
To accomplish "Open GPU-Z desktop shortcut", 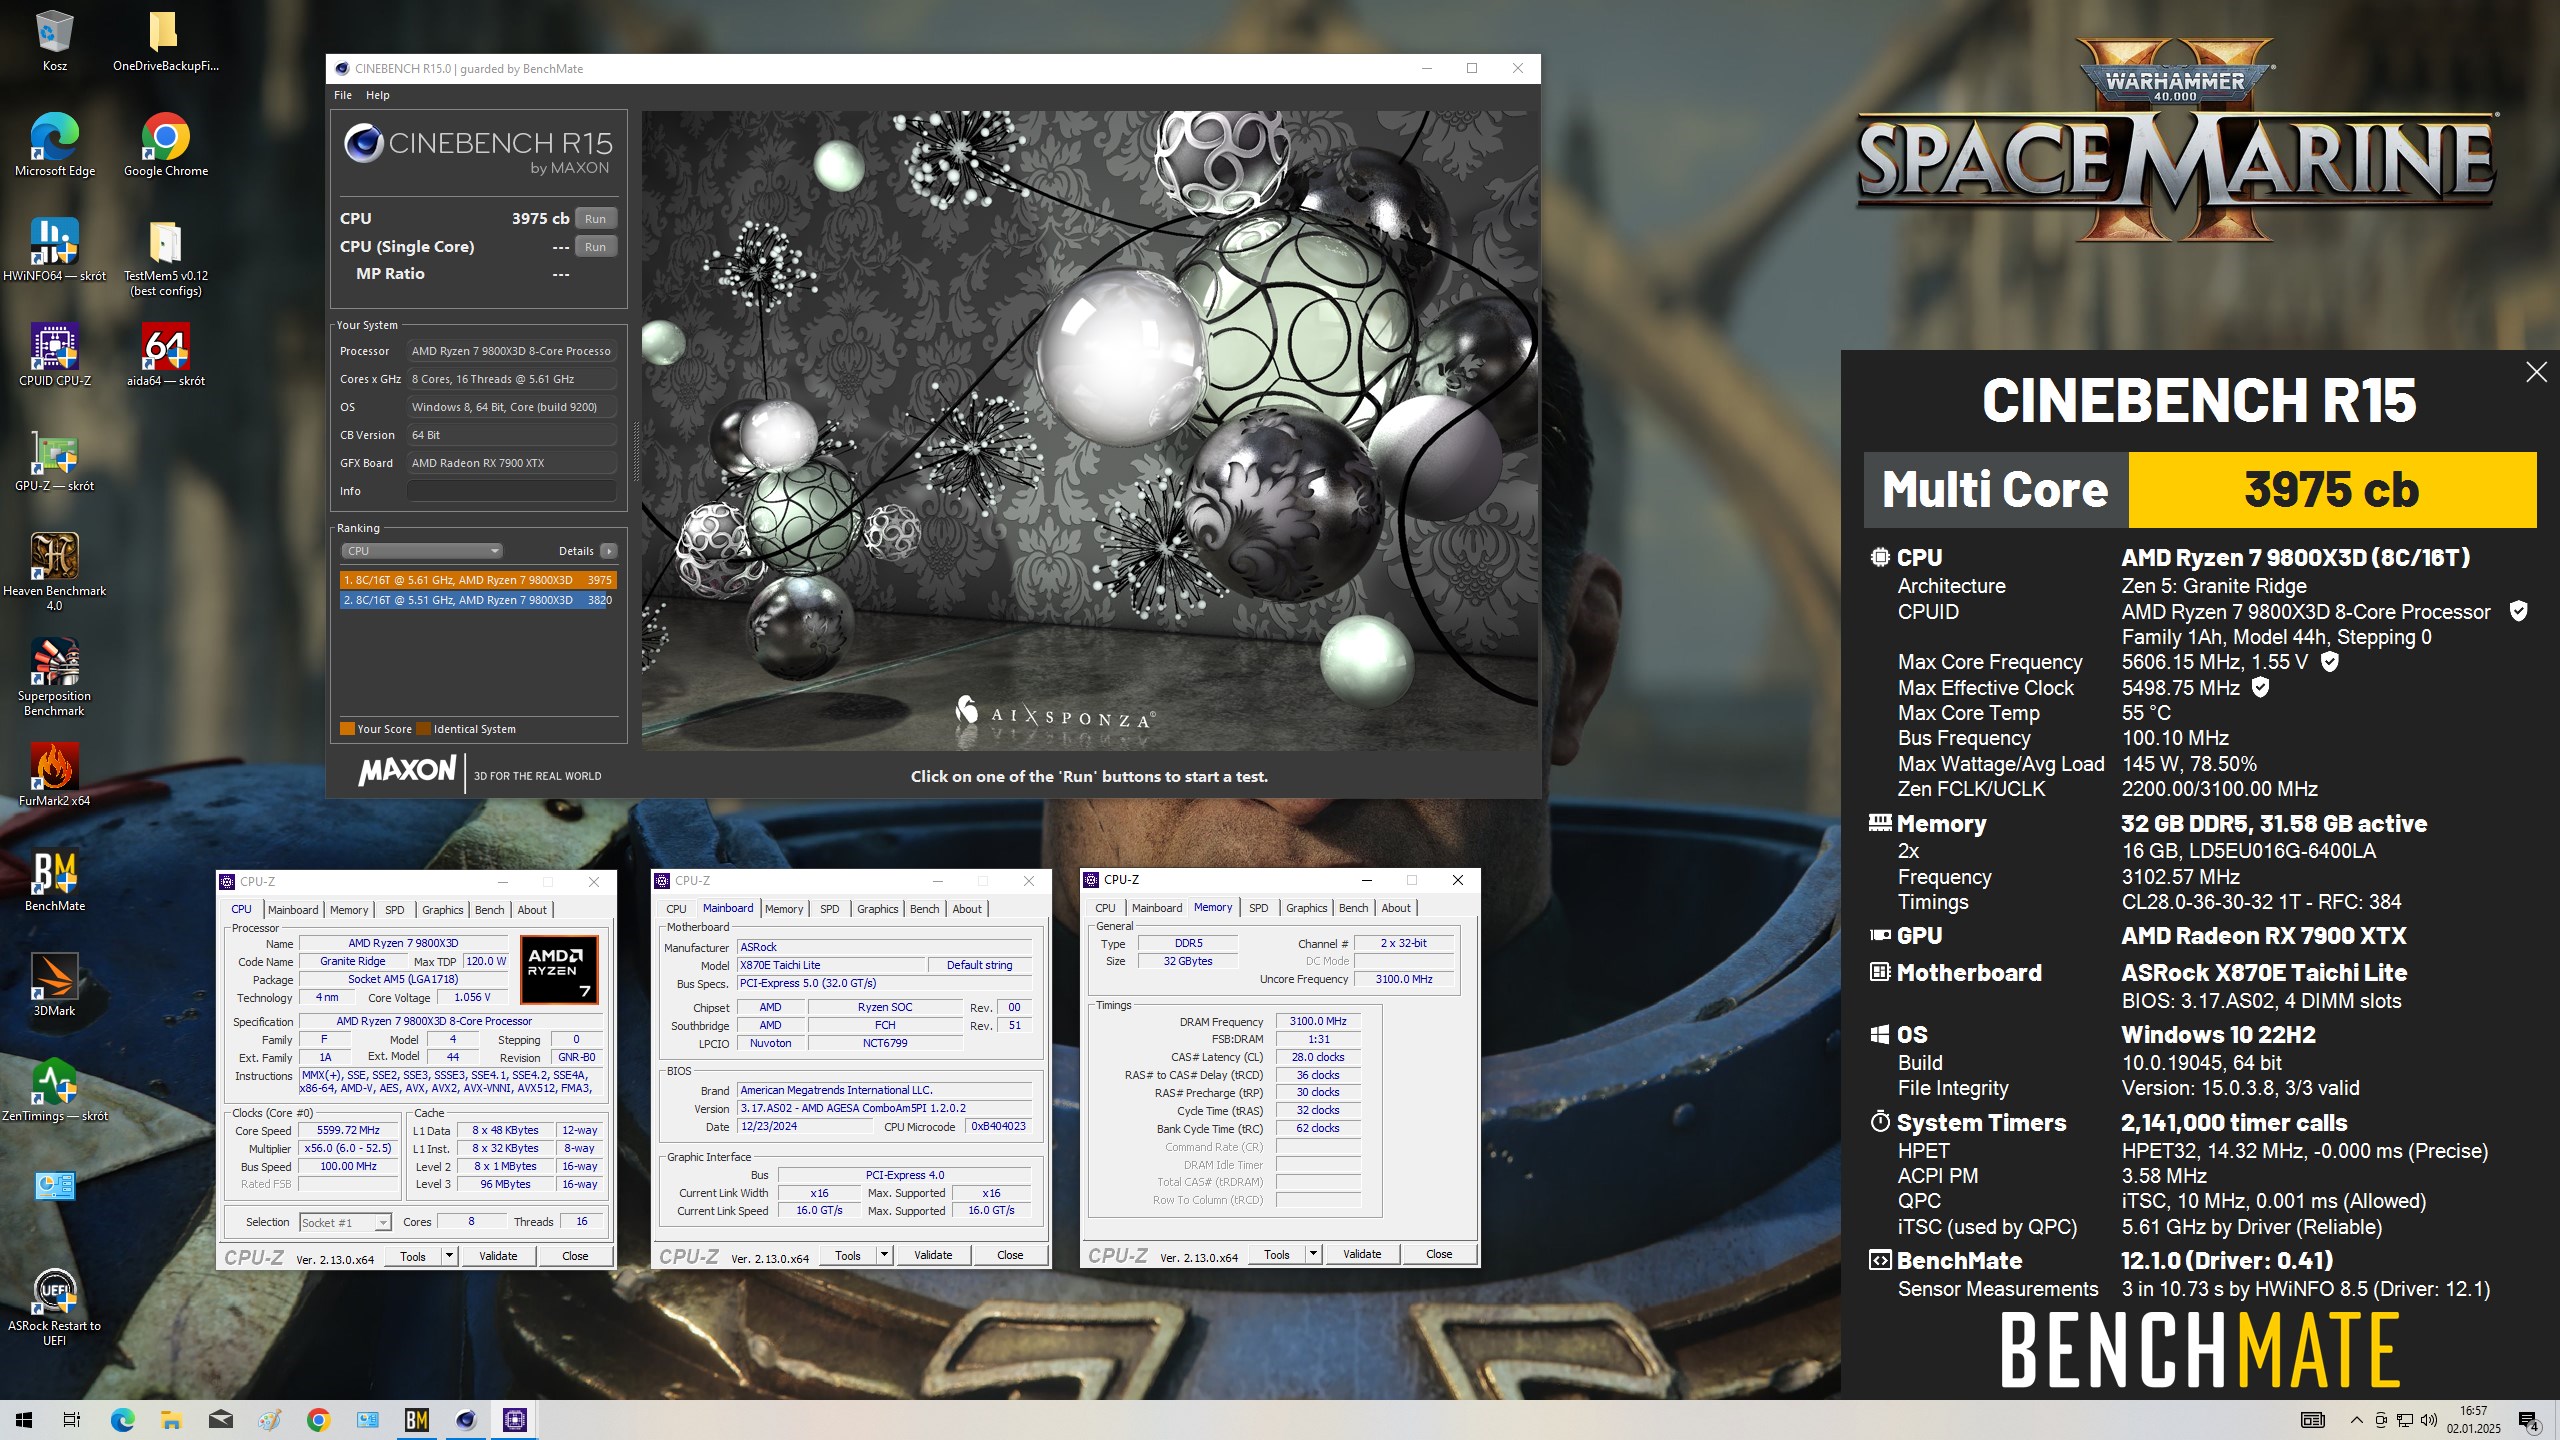I will [54, 460].
